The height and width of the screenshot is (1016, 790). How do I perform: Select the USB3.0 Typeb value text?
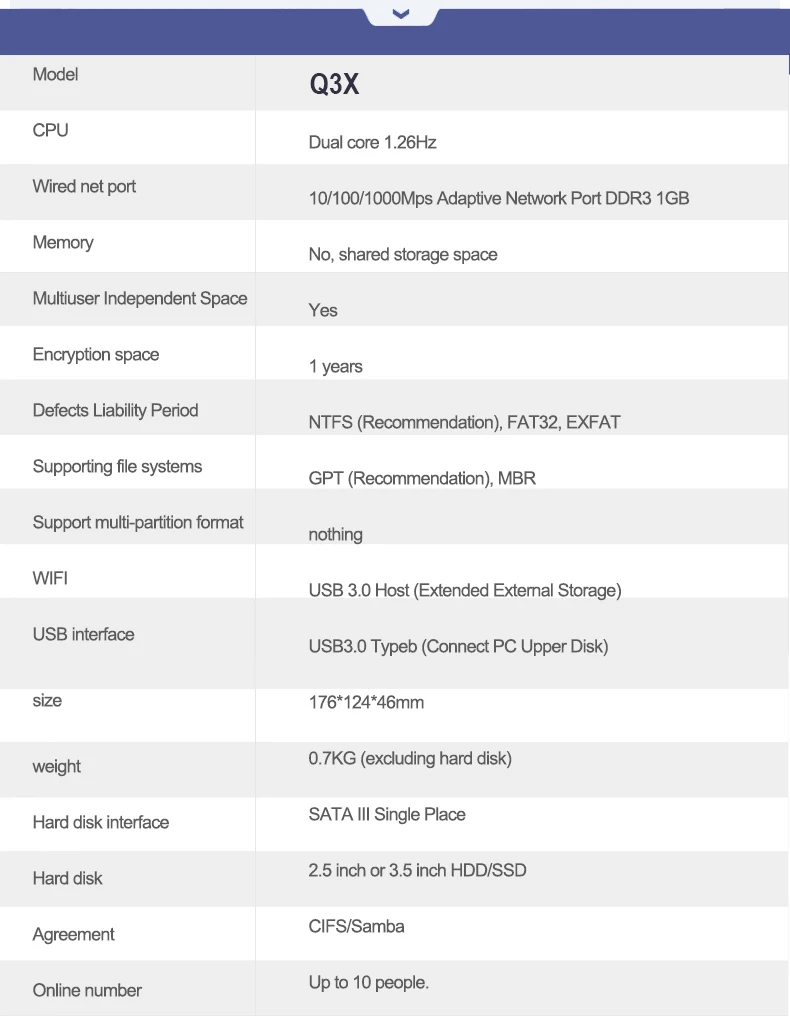458,647
